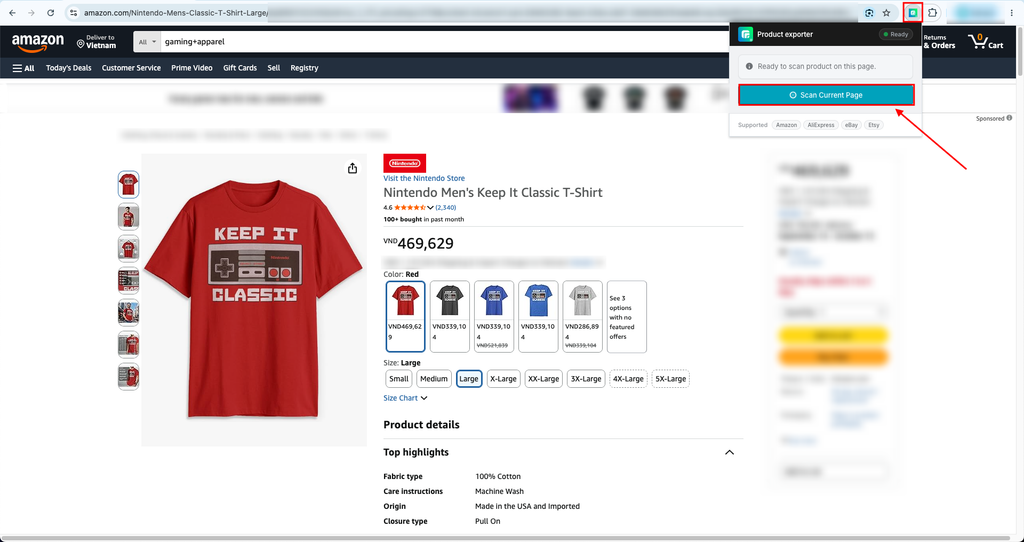Share the product with share icon
The height and width of the screenshot is (542, 1024).
tap(353, 168)
